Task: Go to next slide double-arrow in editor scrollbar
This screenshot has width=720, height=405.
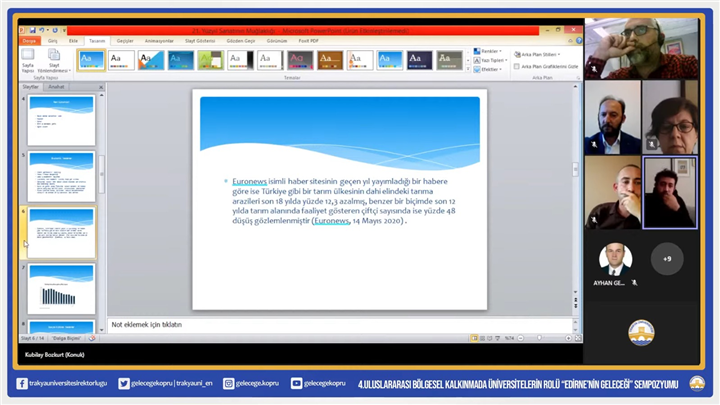Action: point(575,306)
